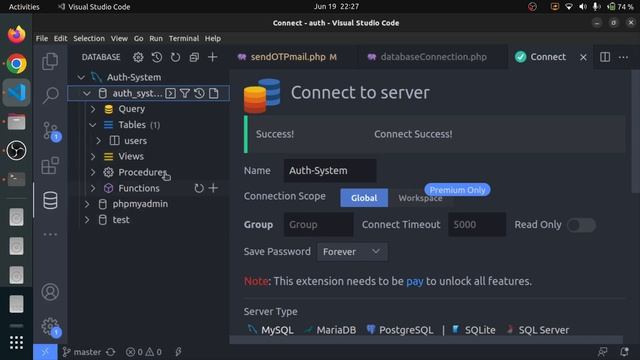Expand the Procedures node

93,172
